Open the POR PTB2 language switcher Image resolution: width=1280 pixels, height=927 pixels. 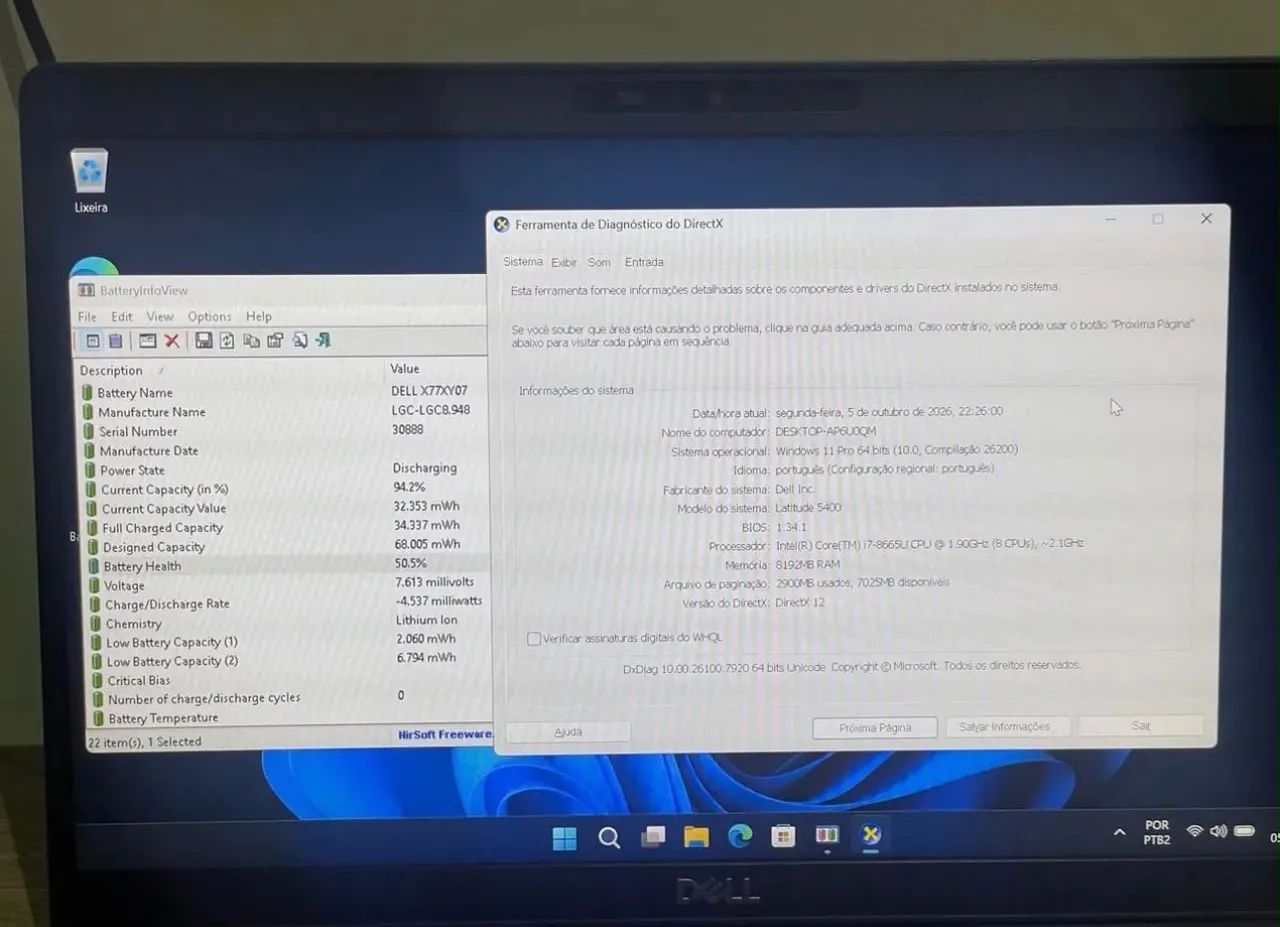pyautogui.click(x=1157, y=833)
